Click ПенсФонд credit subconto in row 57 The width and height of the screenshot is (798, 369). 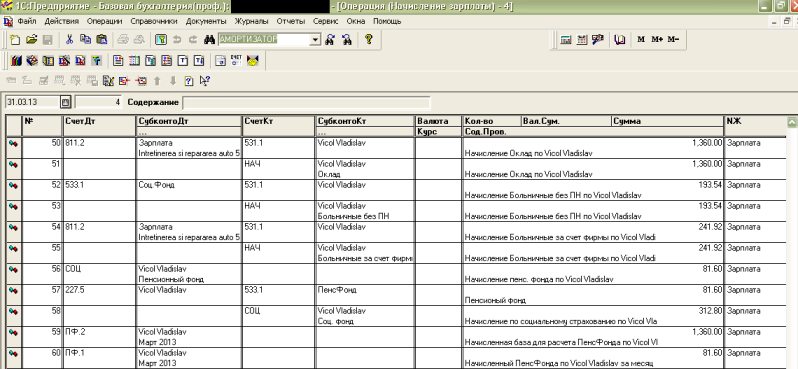pyautogui.click(x=337, y=290)
